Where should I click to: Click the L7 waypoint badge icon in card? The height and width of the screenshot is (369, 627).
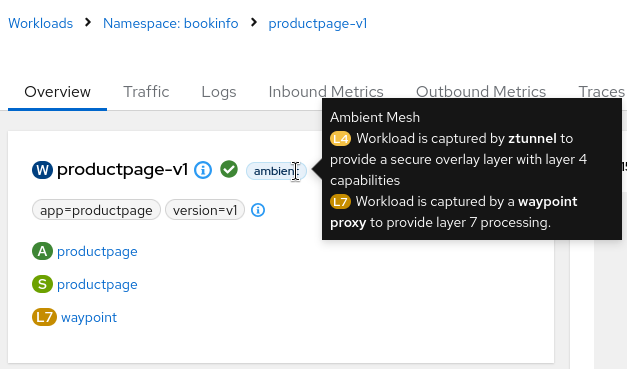coord(44,317)
